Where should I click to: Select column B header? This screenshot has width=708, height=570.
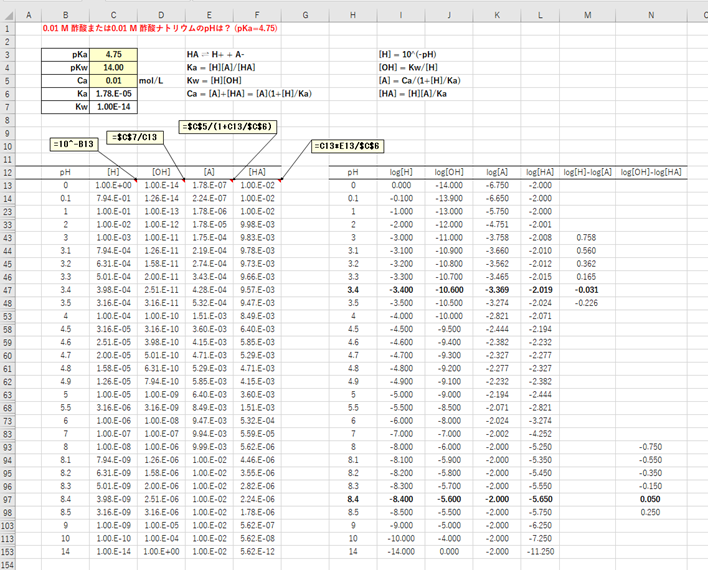coord(65,15)
